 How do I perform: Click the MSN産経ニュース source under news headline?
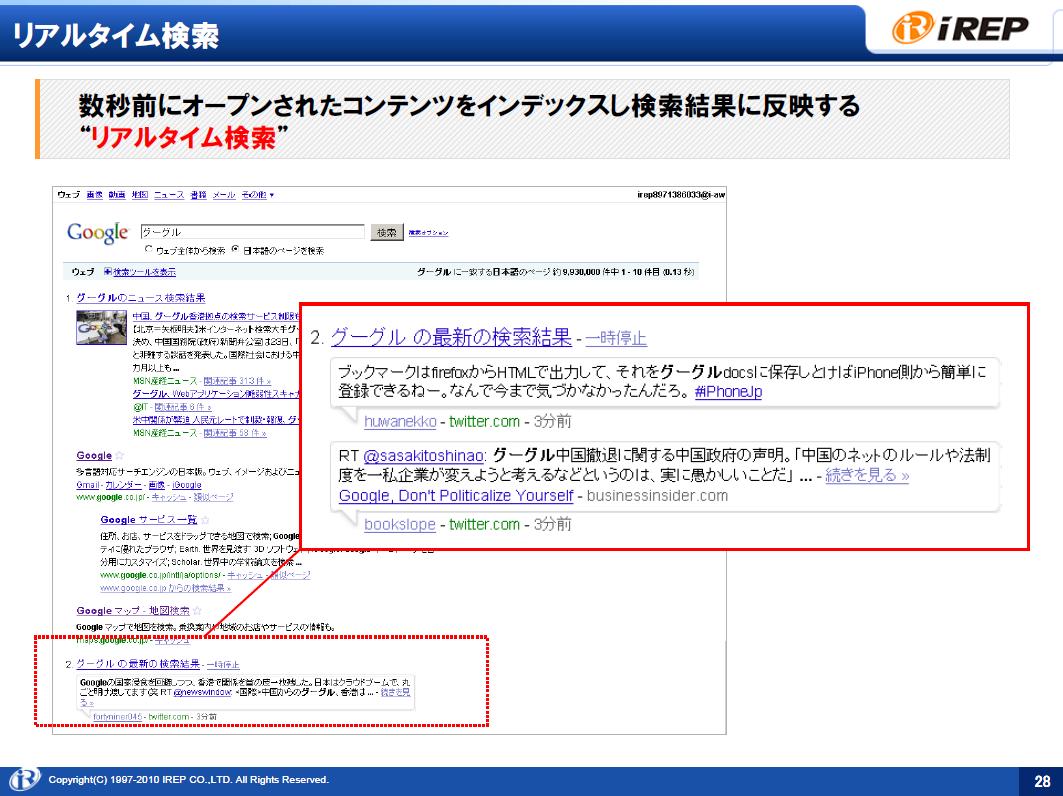click(x=165, y=381)
